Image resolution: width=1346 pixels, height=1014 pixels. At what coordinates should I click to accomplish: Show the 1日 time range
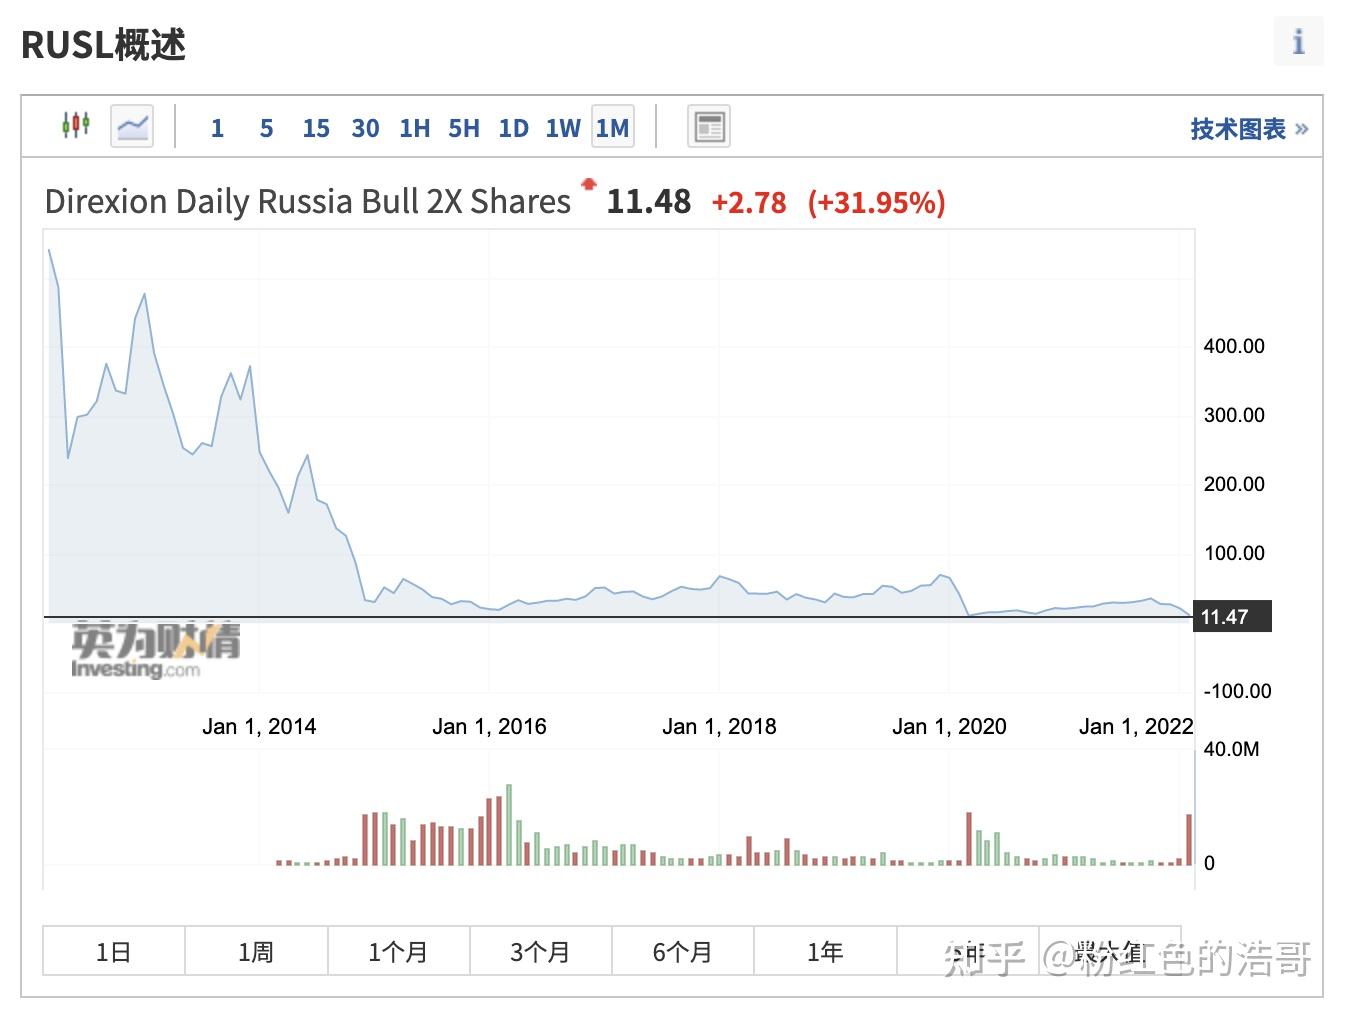[114, 951]
